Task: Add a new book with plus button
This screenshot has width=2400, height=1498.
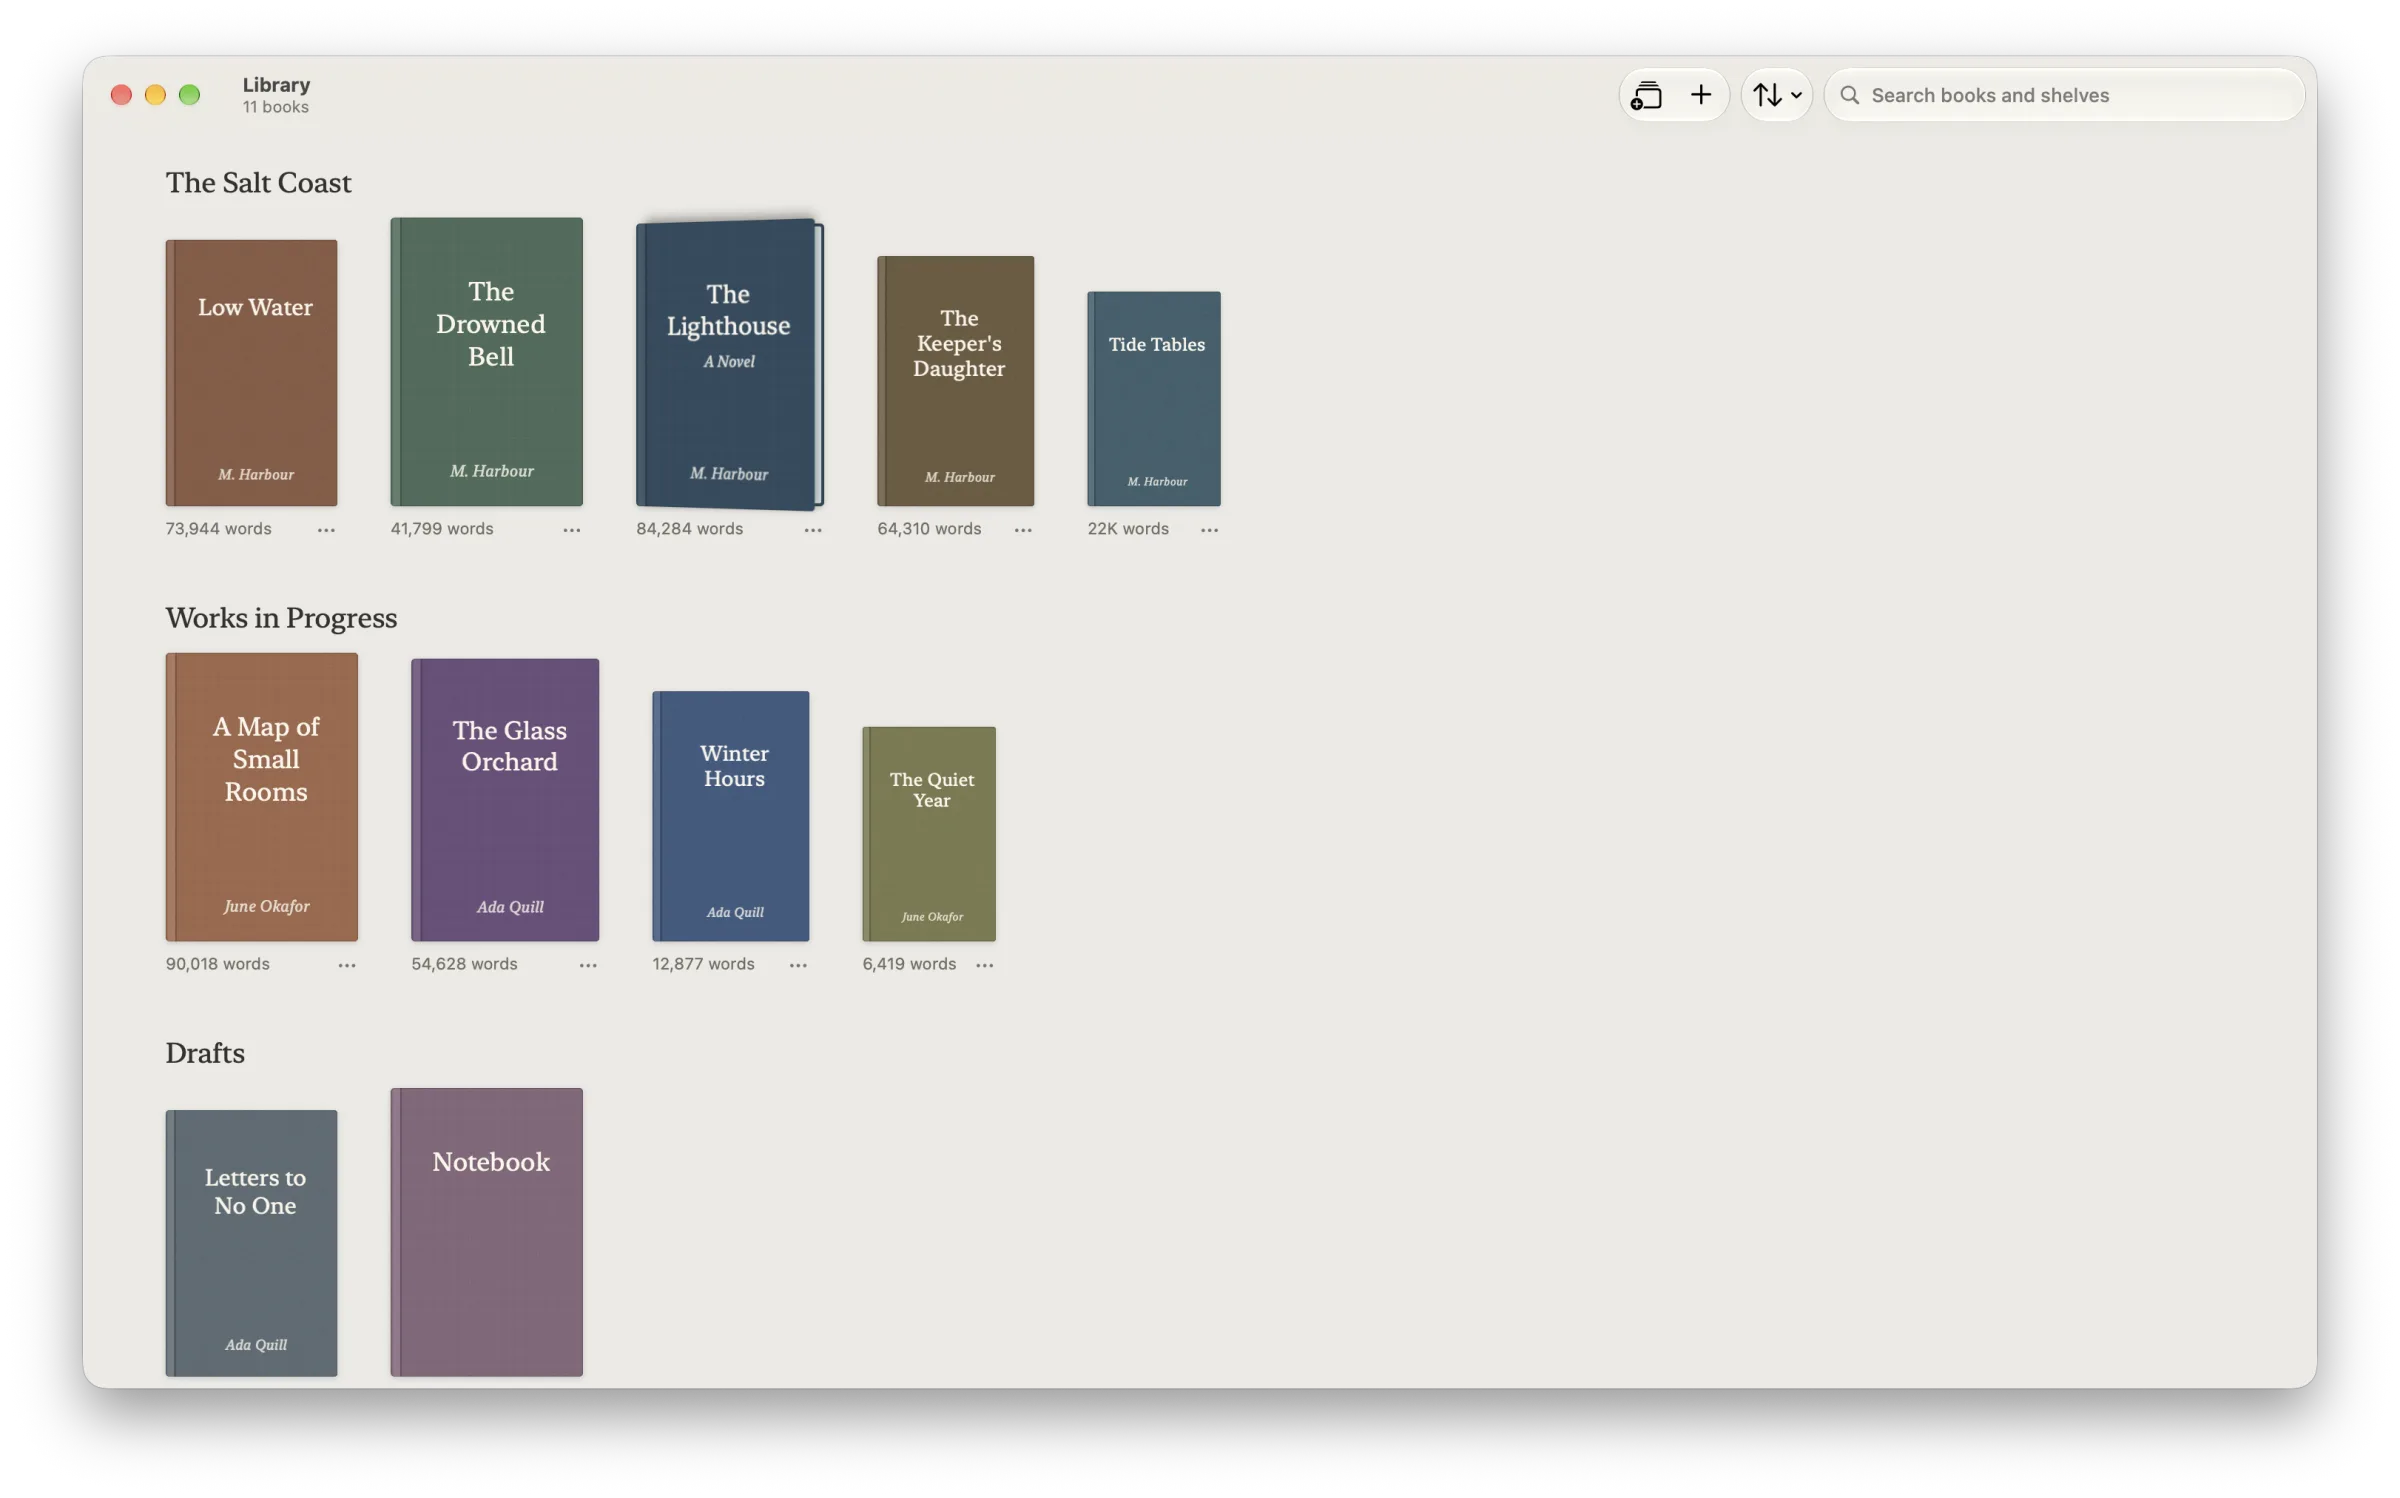Action: click(x=1701, y=95)
